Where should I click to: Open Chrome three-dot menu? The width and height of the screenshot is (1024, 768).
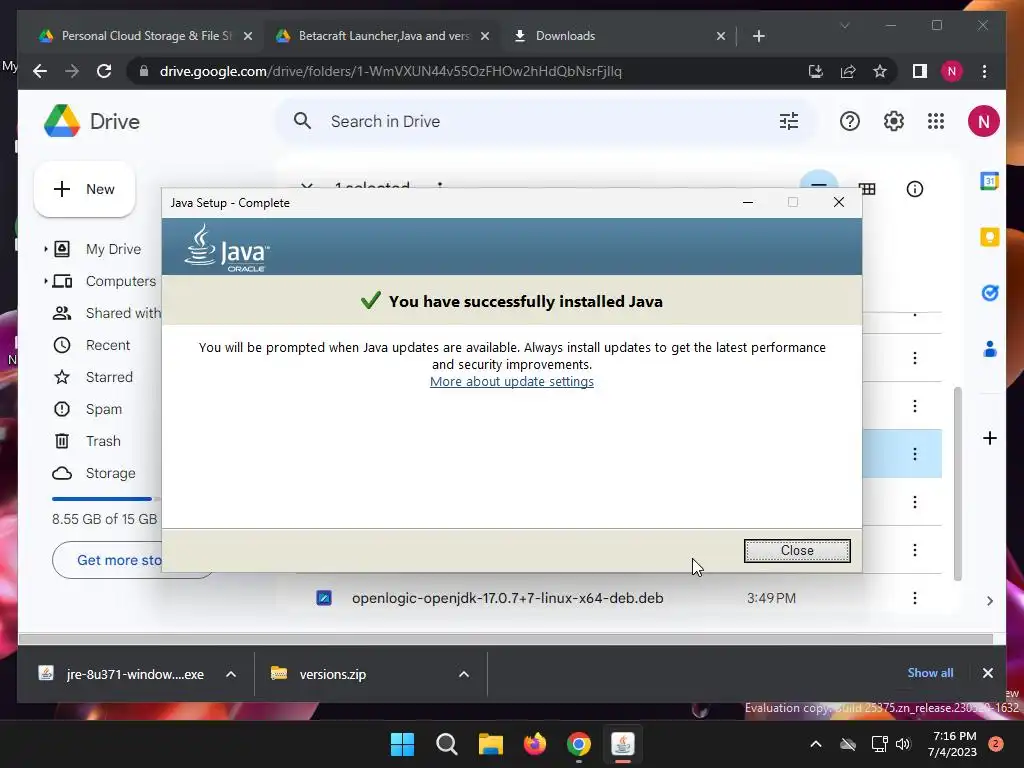pyautogui.click(x=984, y=71)
